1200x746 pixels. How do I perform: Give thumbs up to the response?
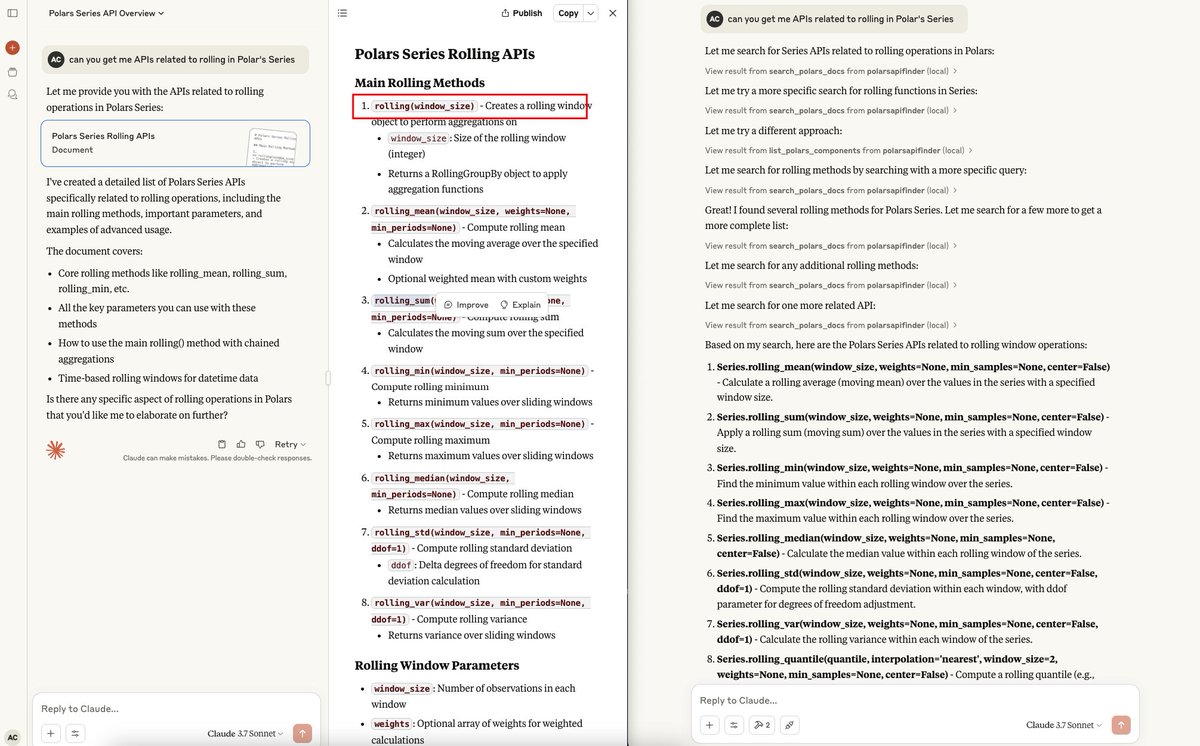coord(241,444)
